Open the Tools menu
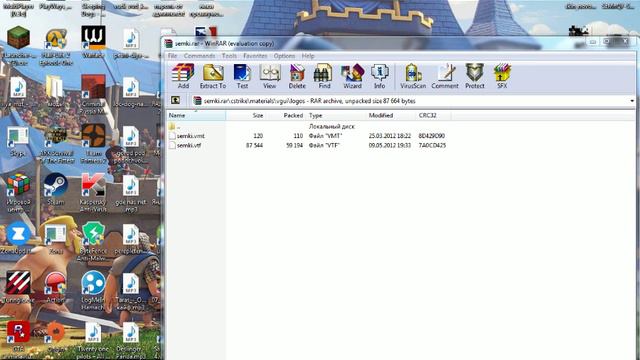 pyautogui.click(x=229, y=56)
